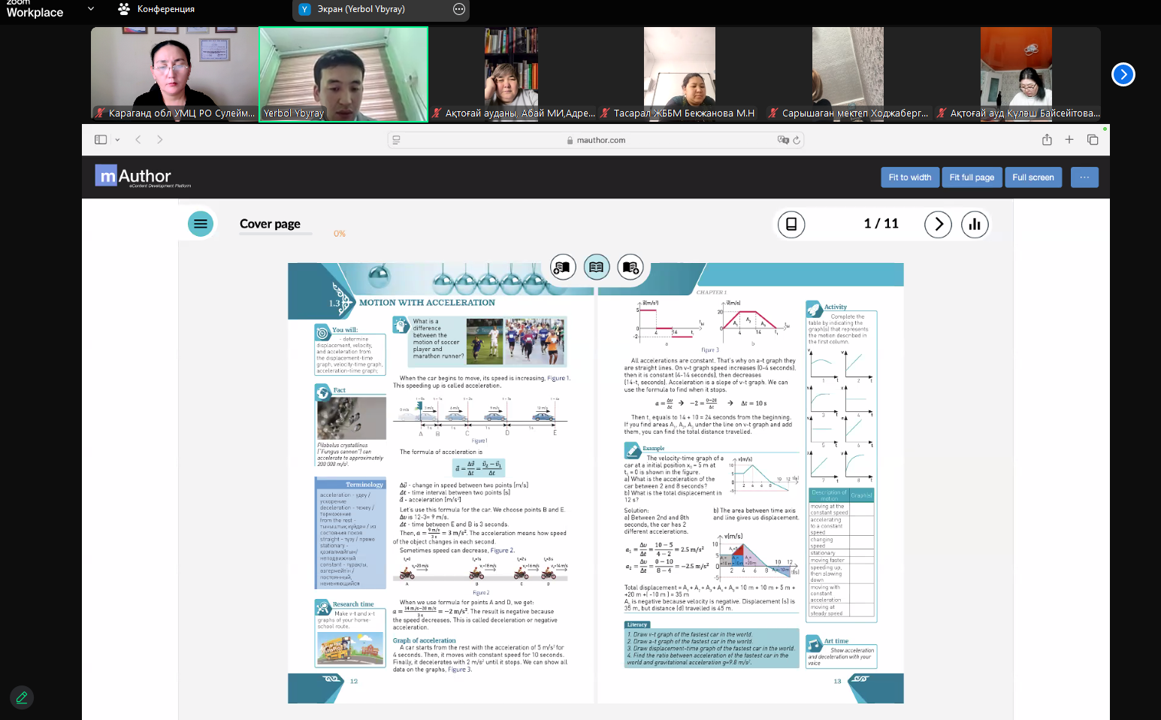The image size is (1161, 720).
Task: Click the Zoom annotation pencil icon
Action: click(x=21, y=697)
